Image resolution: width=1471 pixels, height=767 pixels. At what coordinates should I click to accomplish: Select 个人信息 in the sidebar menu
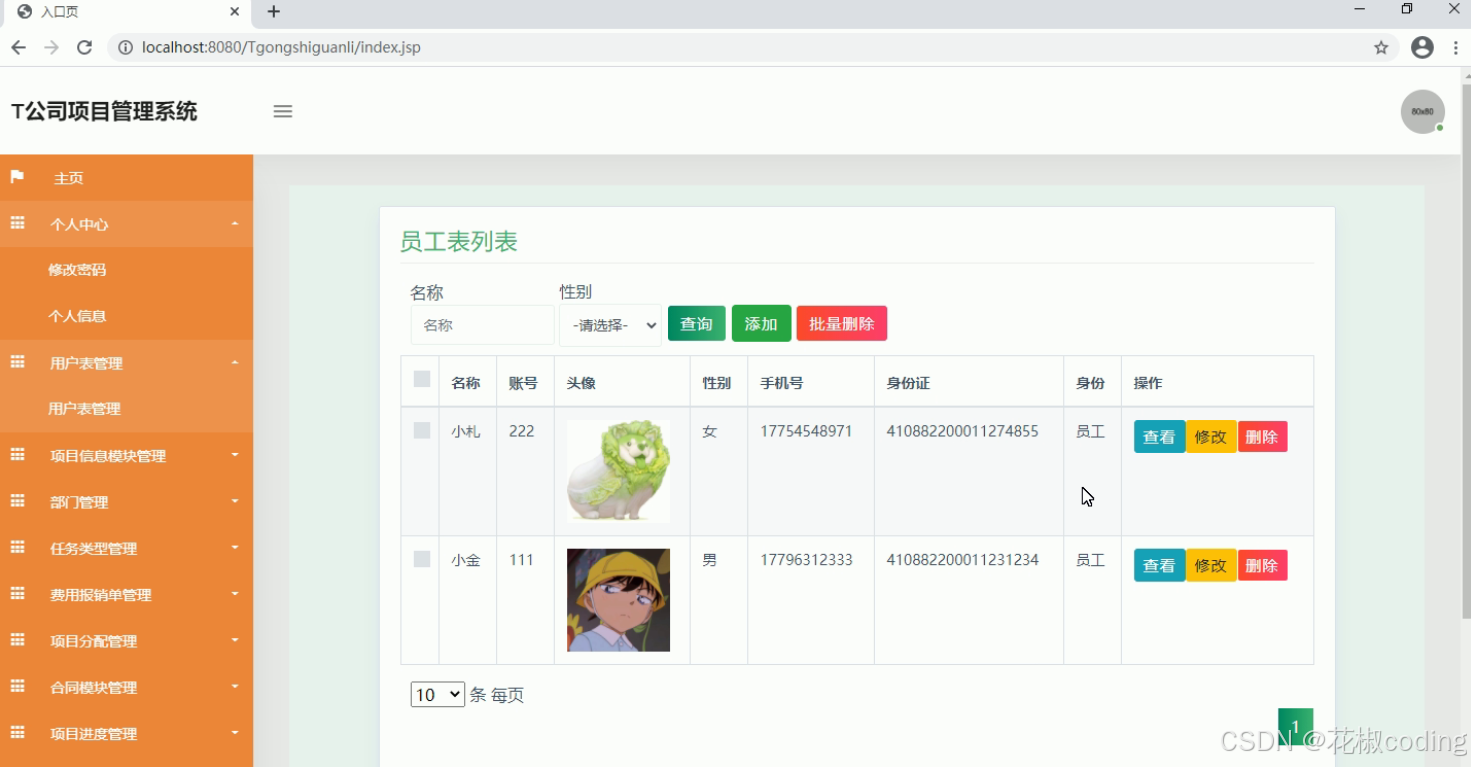[x=79, y=315]
